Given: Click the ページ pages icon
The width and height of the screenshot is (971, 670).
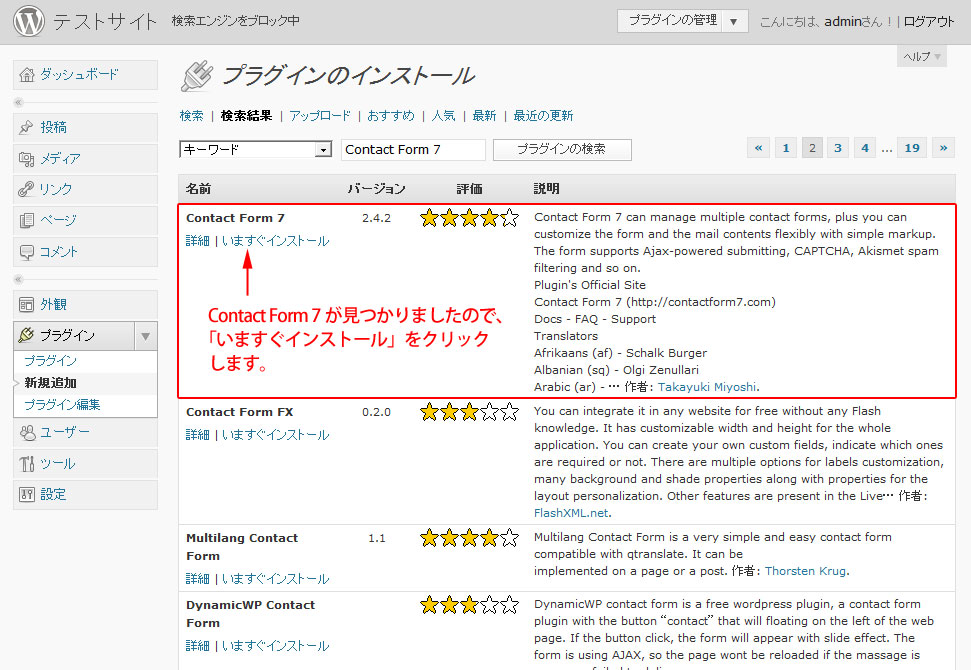Looking at the screenshot, I should coord(27,220).
